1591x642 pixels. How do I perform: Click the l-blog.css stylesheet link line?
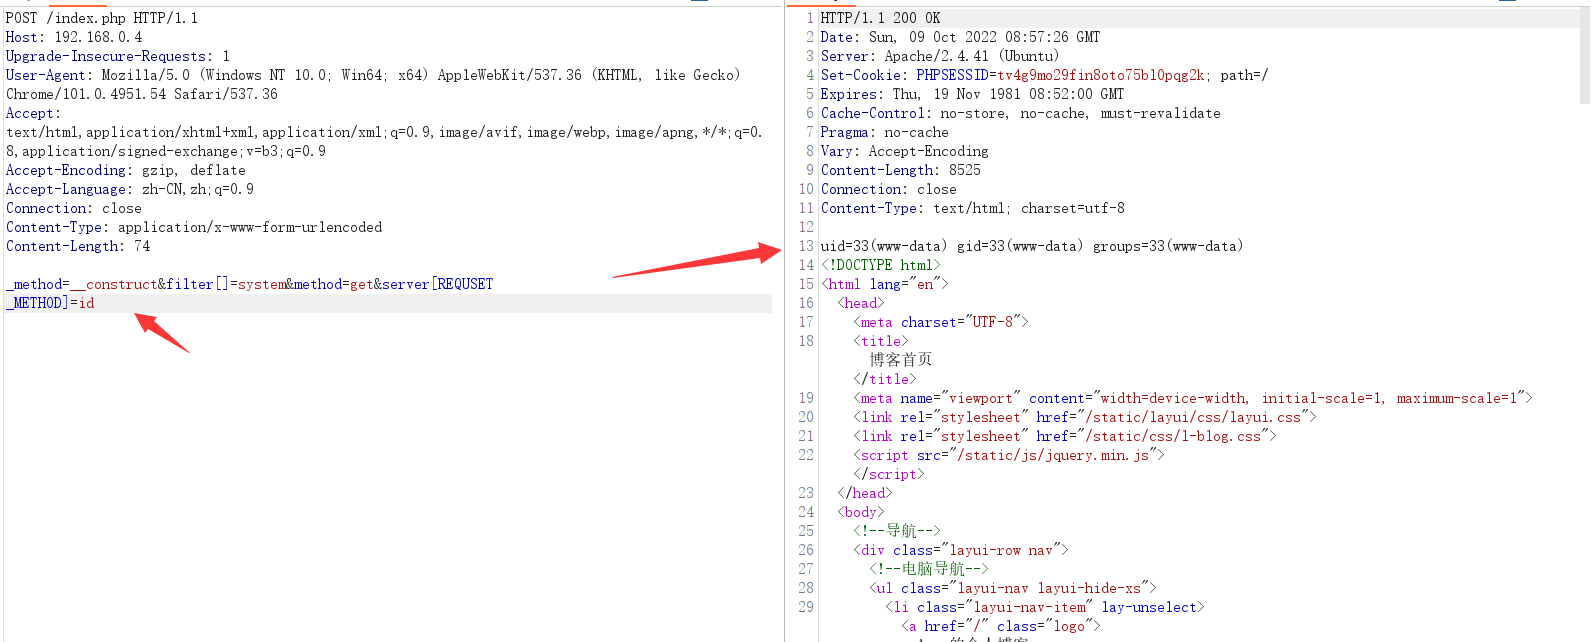click(x=1064, y=436)
